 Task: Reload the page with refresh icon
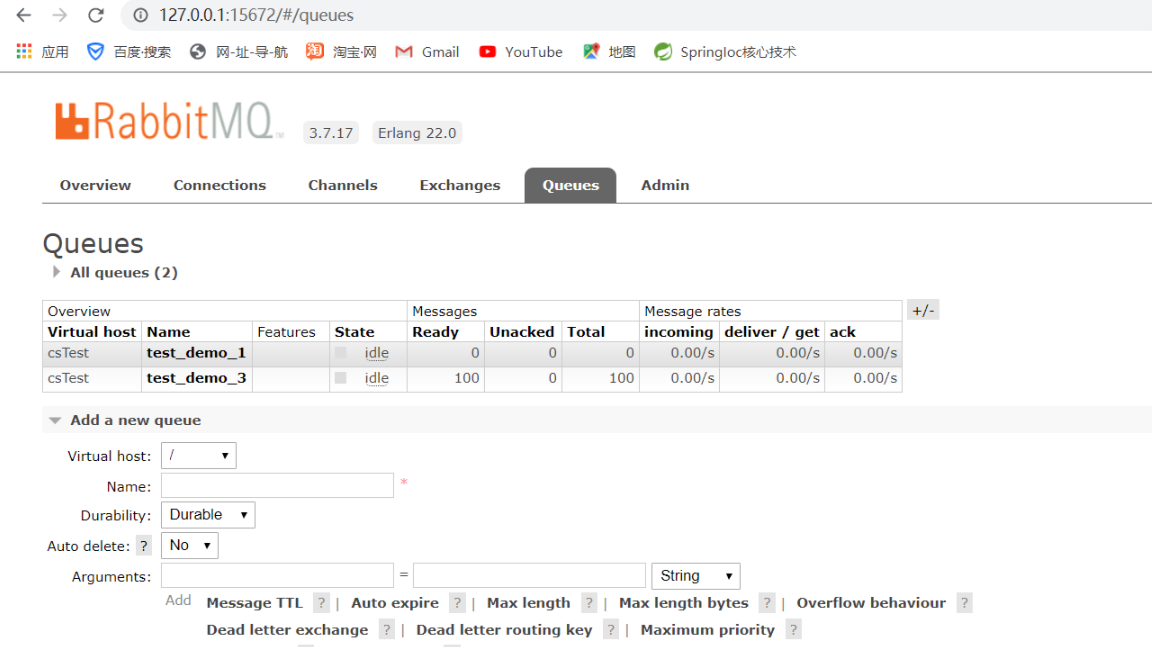coord(96,15)
